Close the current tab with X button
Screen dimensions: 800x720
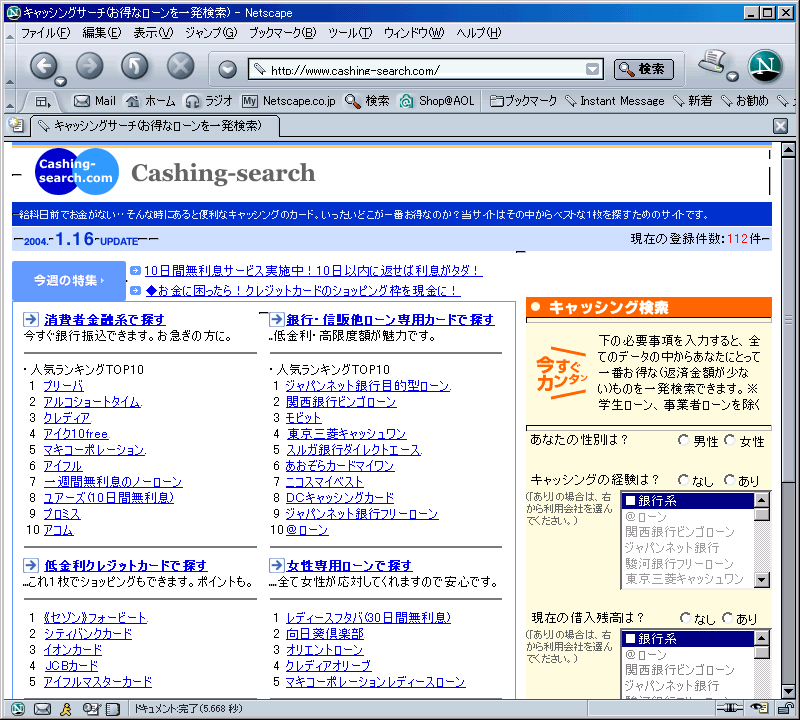[780, 126]
